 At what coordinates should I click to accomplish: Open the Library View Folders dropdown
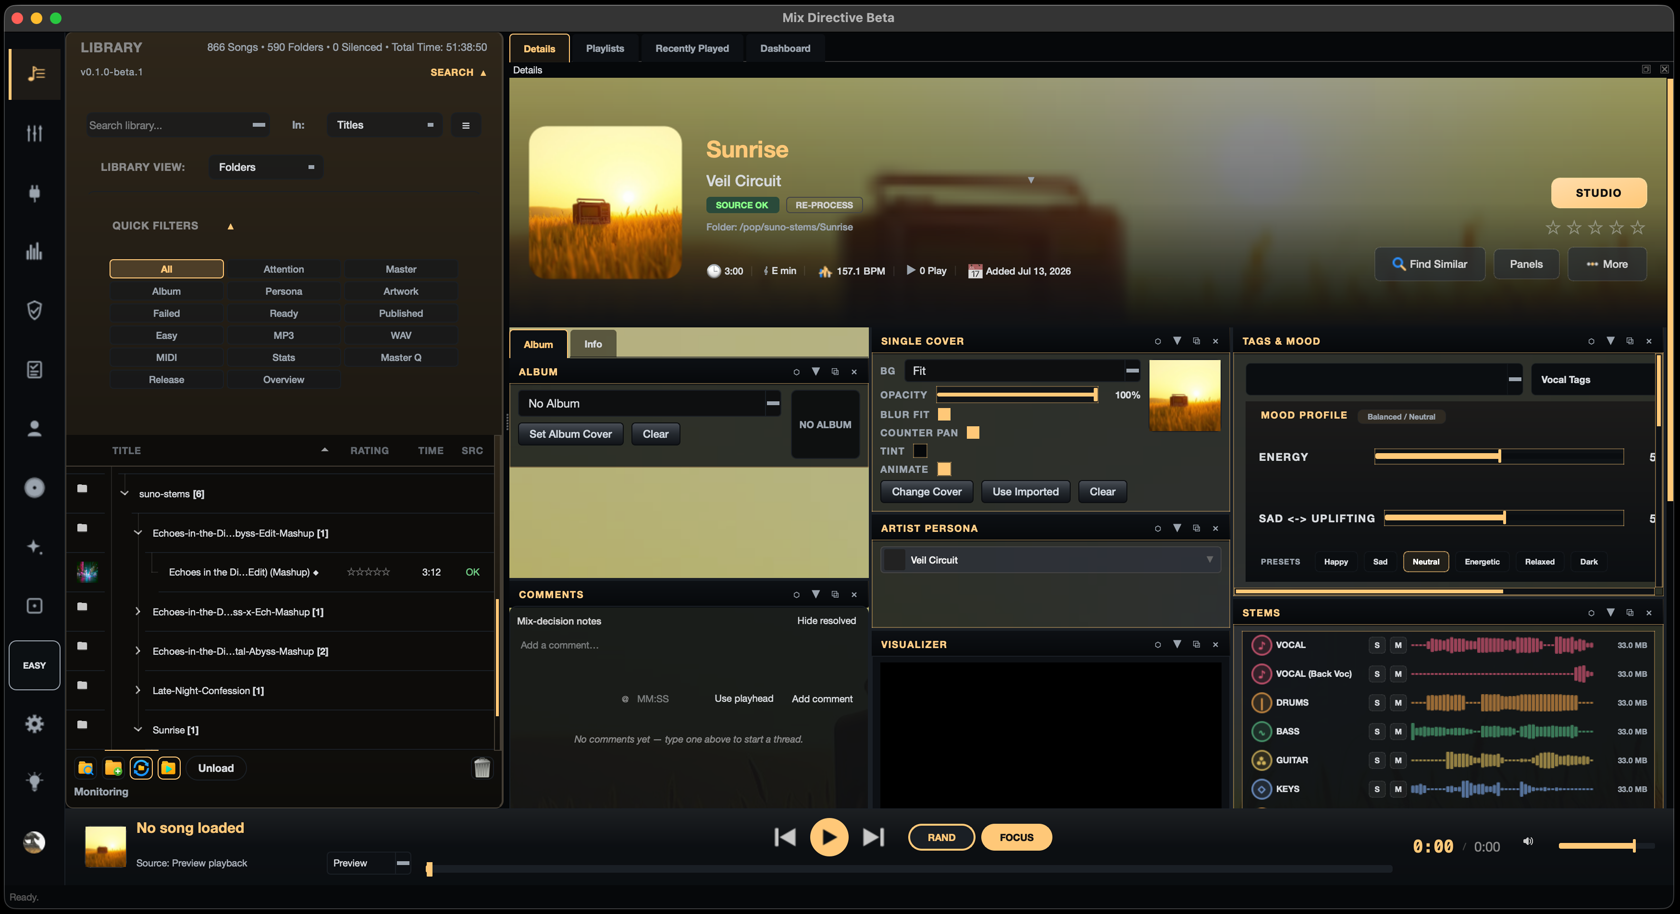[x=266, y=167]
